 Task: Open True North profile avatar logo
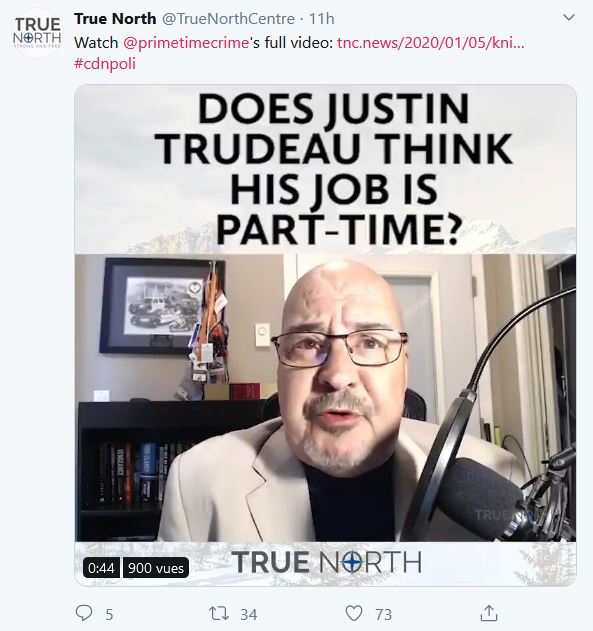pos(37,33)
